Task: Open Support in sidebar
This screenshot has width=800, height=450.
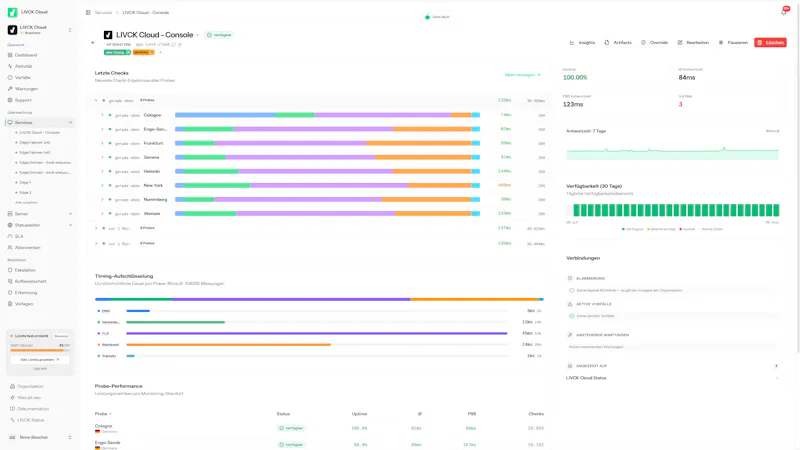Action: [x=40, y=100]
